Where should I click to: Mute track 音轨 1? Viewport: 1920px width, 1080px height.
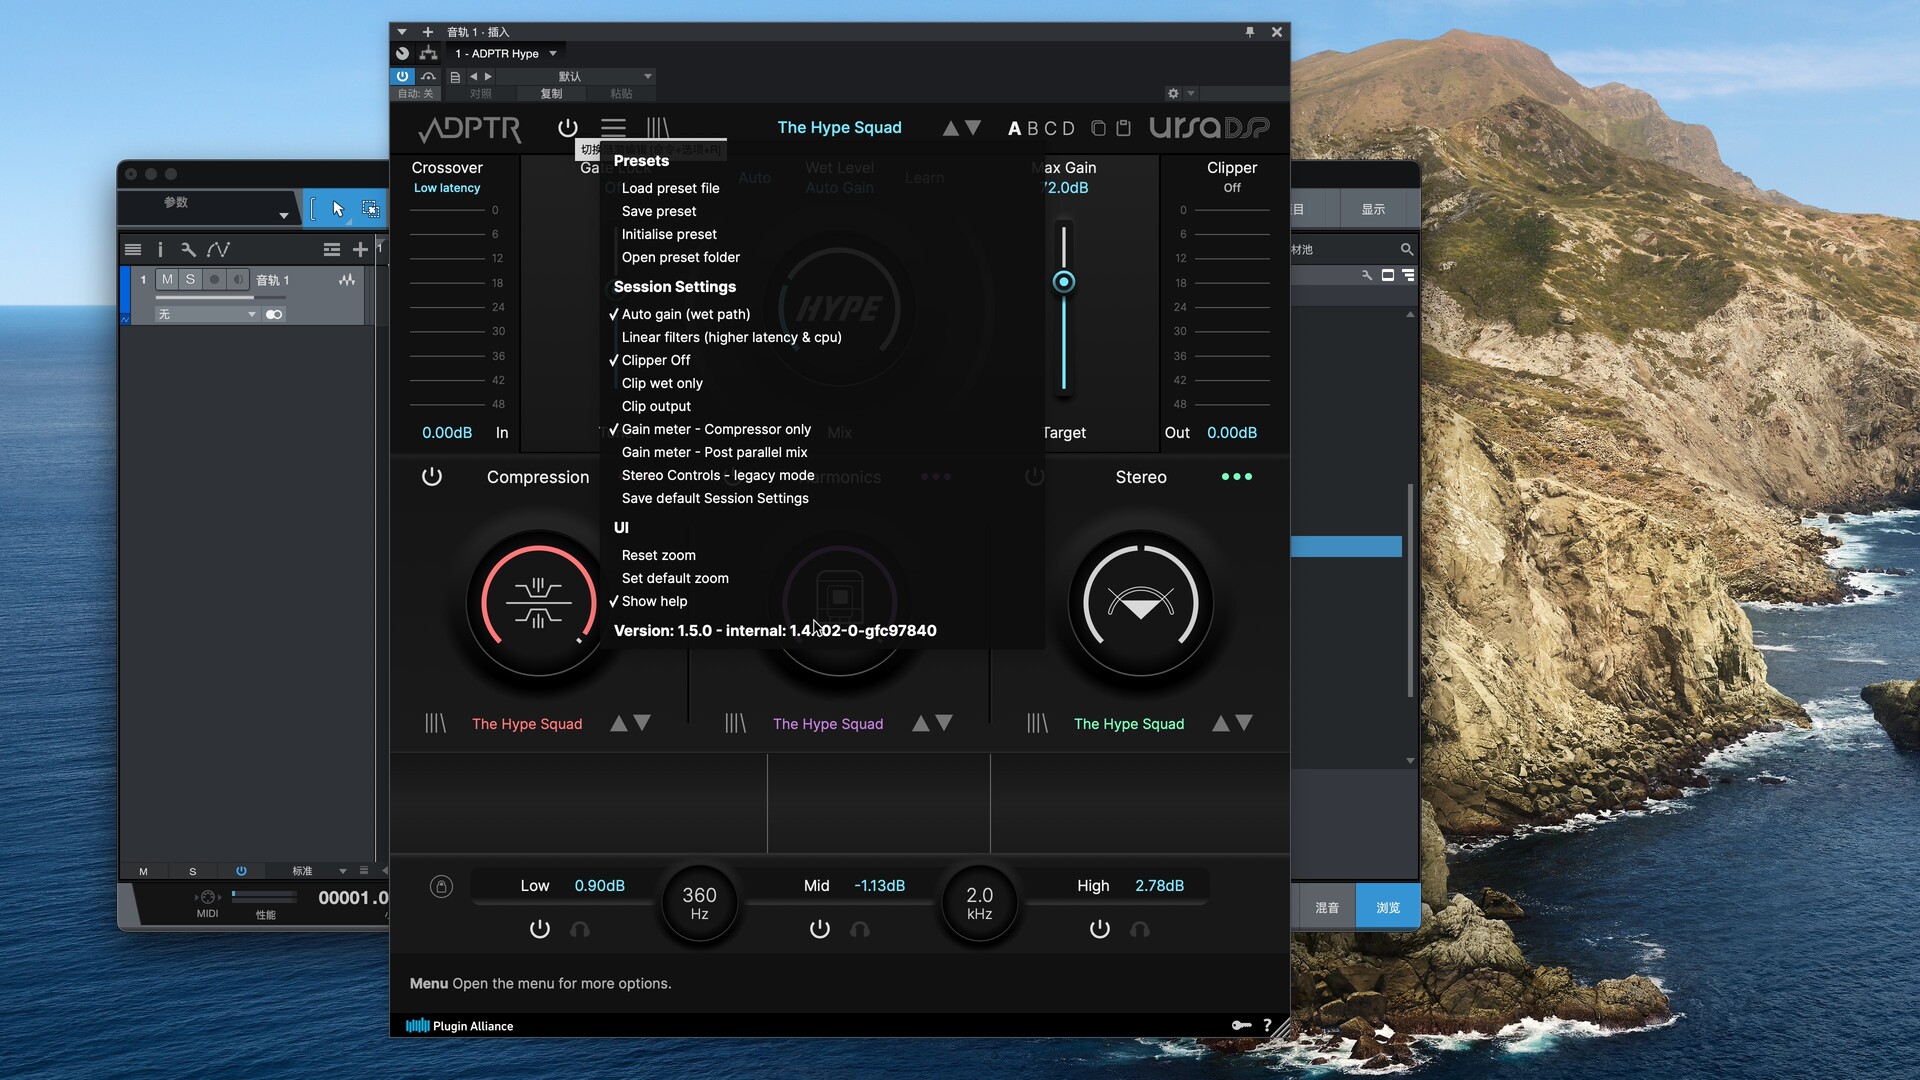[167, 280]
